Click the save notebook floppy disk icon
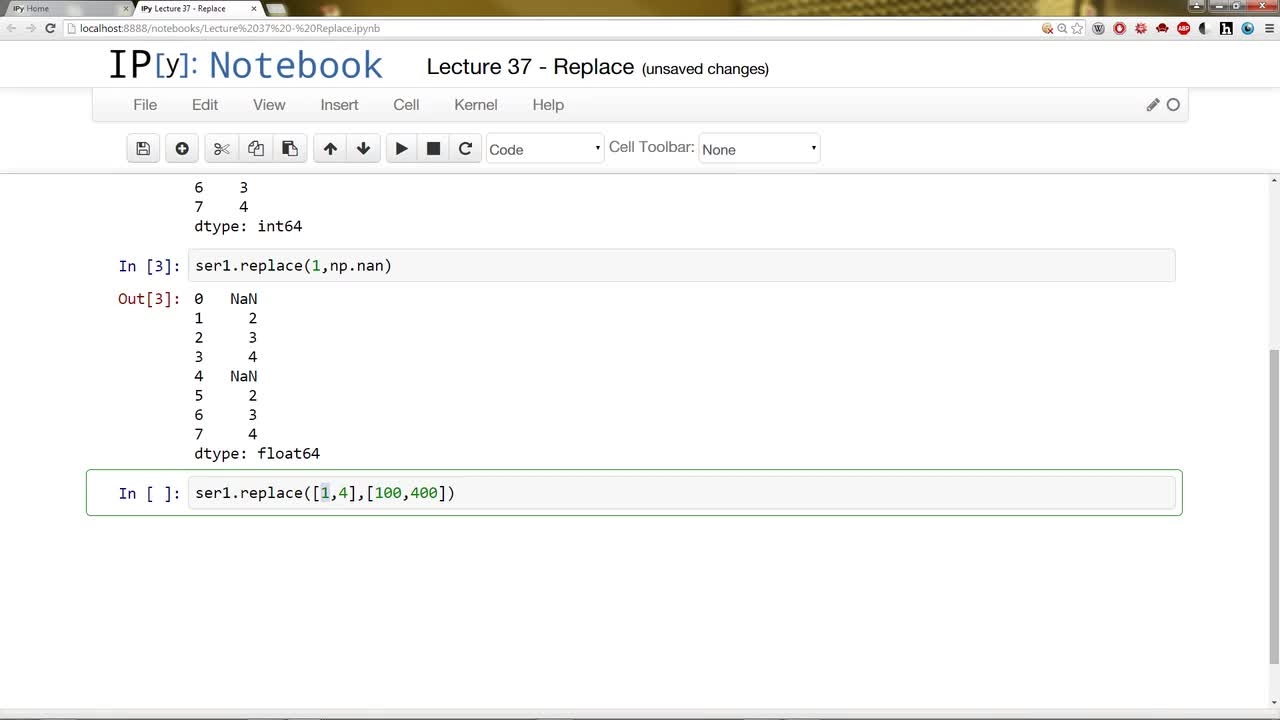The width and height of the screenshot is (1280, 720). click(x=143, y=149)
